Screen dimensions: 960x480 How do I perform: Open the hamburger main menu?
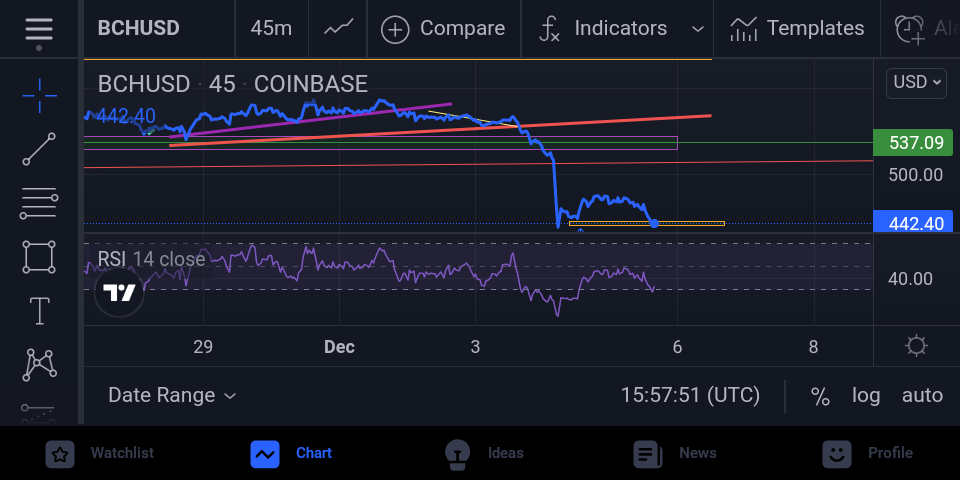(39, 29)
